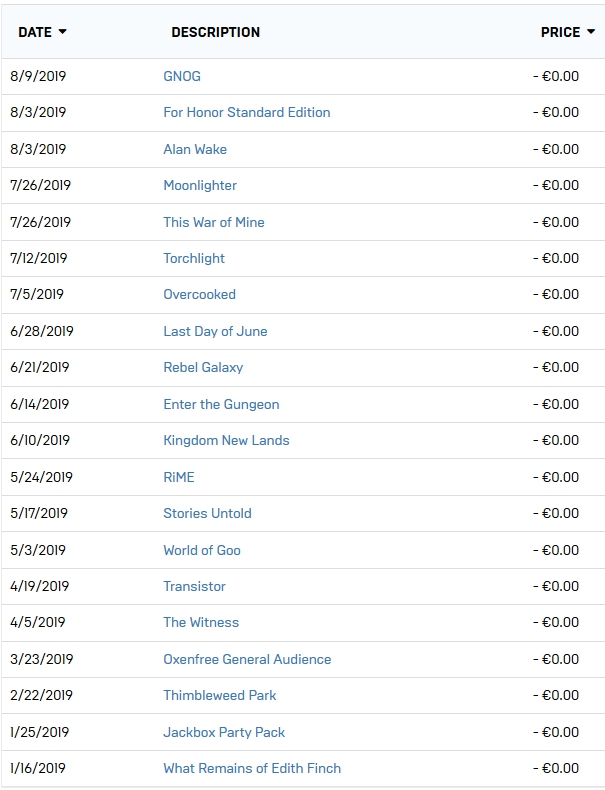View Oxenfree General Audience entry

(x=247, y=659)
